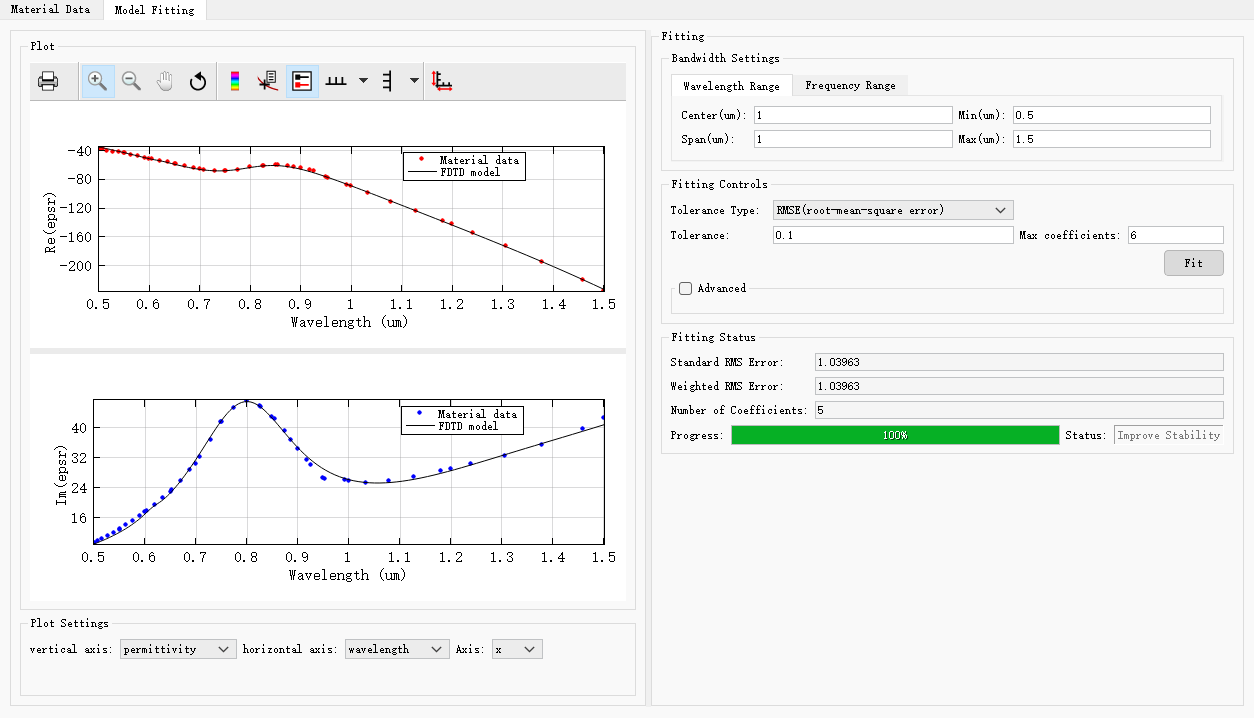
Task: Click the Center(um) input field
Action: pos(853,115)
